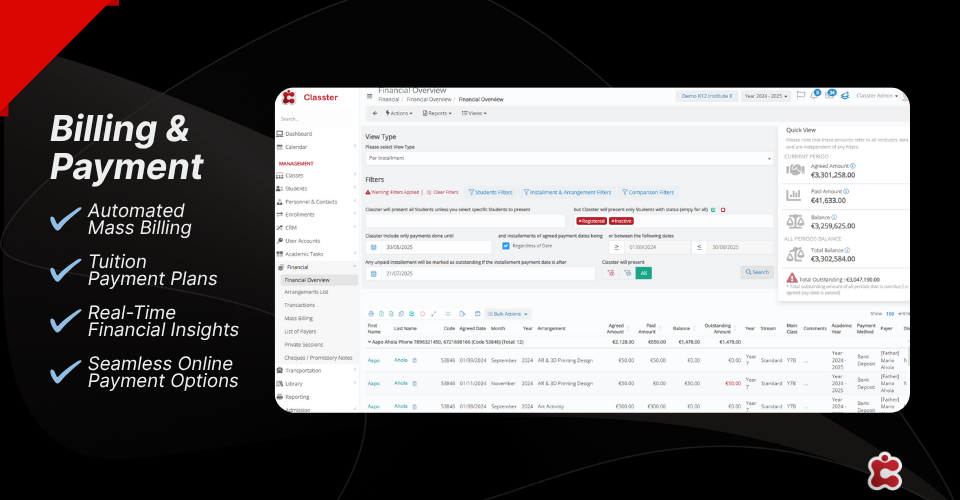Click the Clear Filters link

[x=443, y=192]
